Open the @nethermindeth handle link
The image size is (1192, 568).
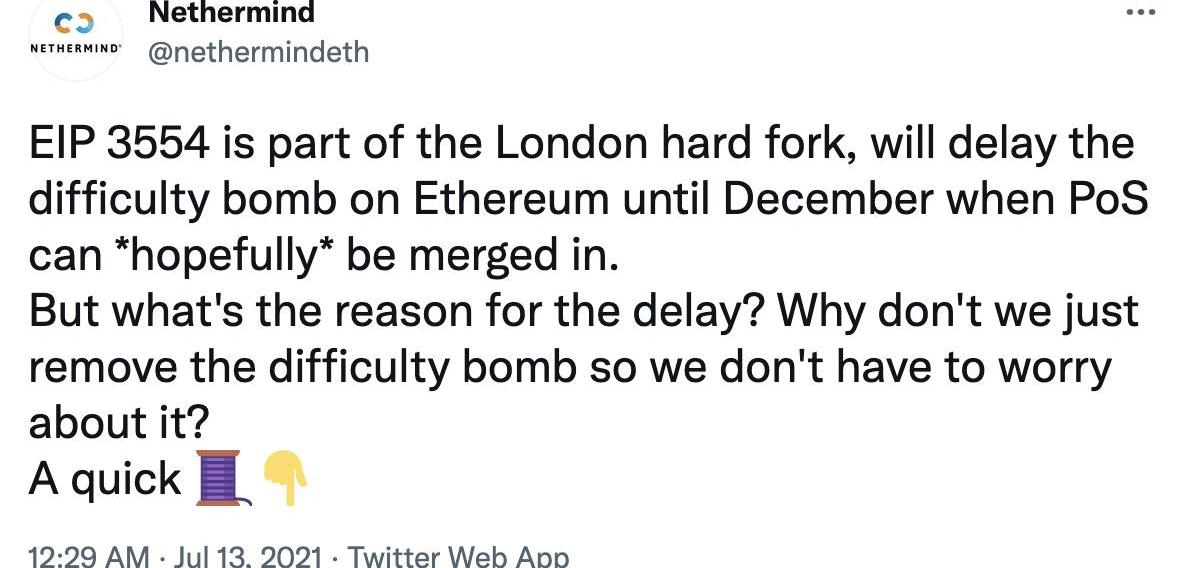point(258,52)
